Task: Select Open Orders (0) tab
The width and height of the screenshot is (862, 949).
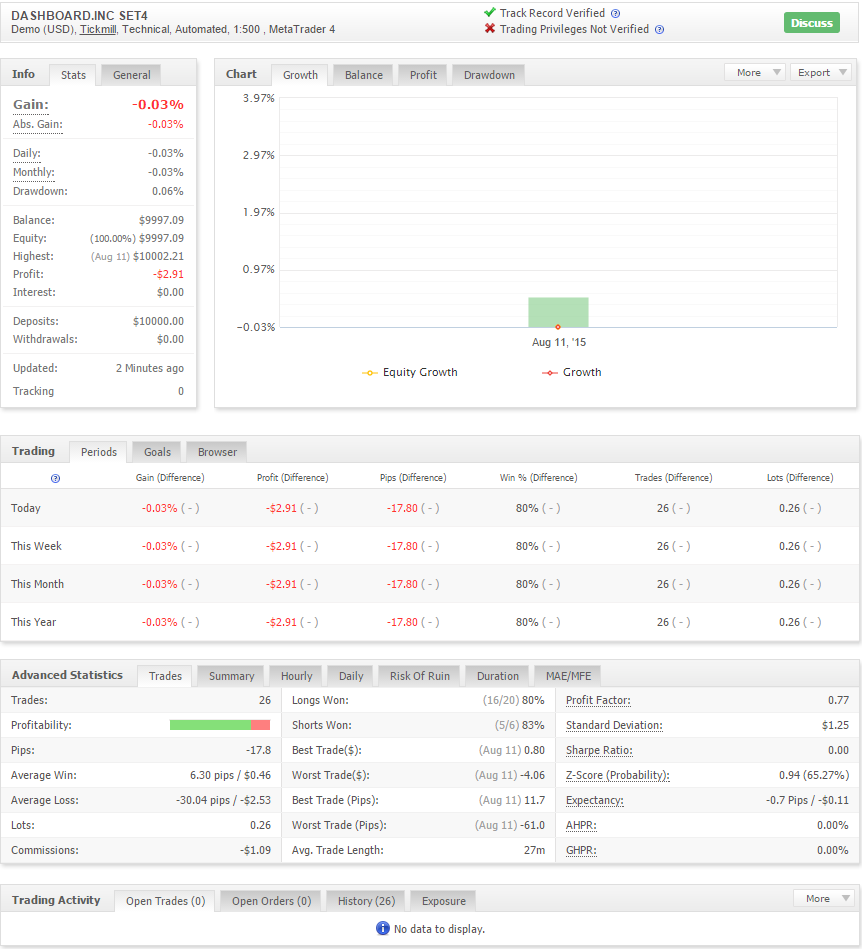Action: pos(271,901)
